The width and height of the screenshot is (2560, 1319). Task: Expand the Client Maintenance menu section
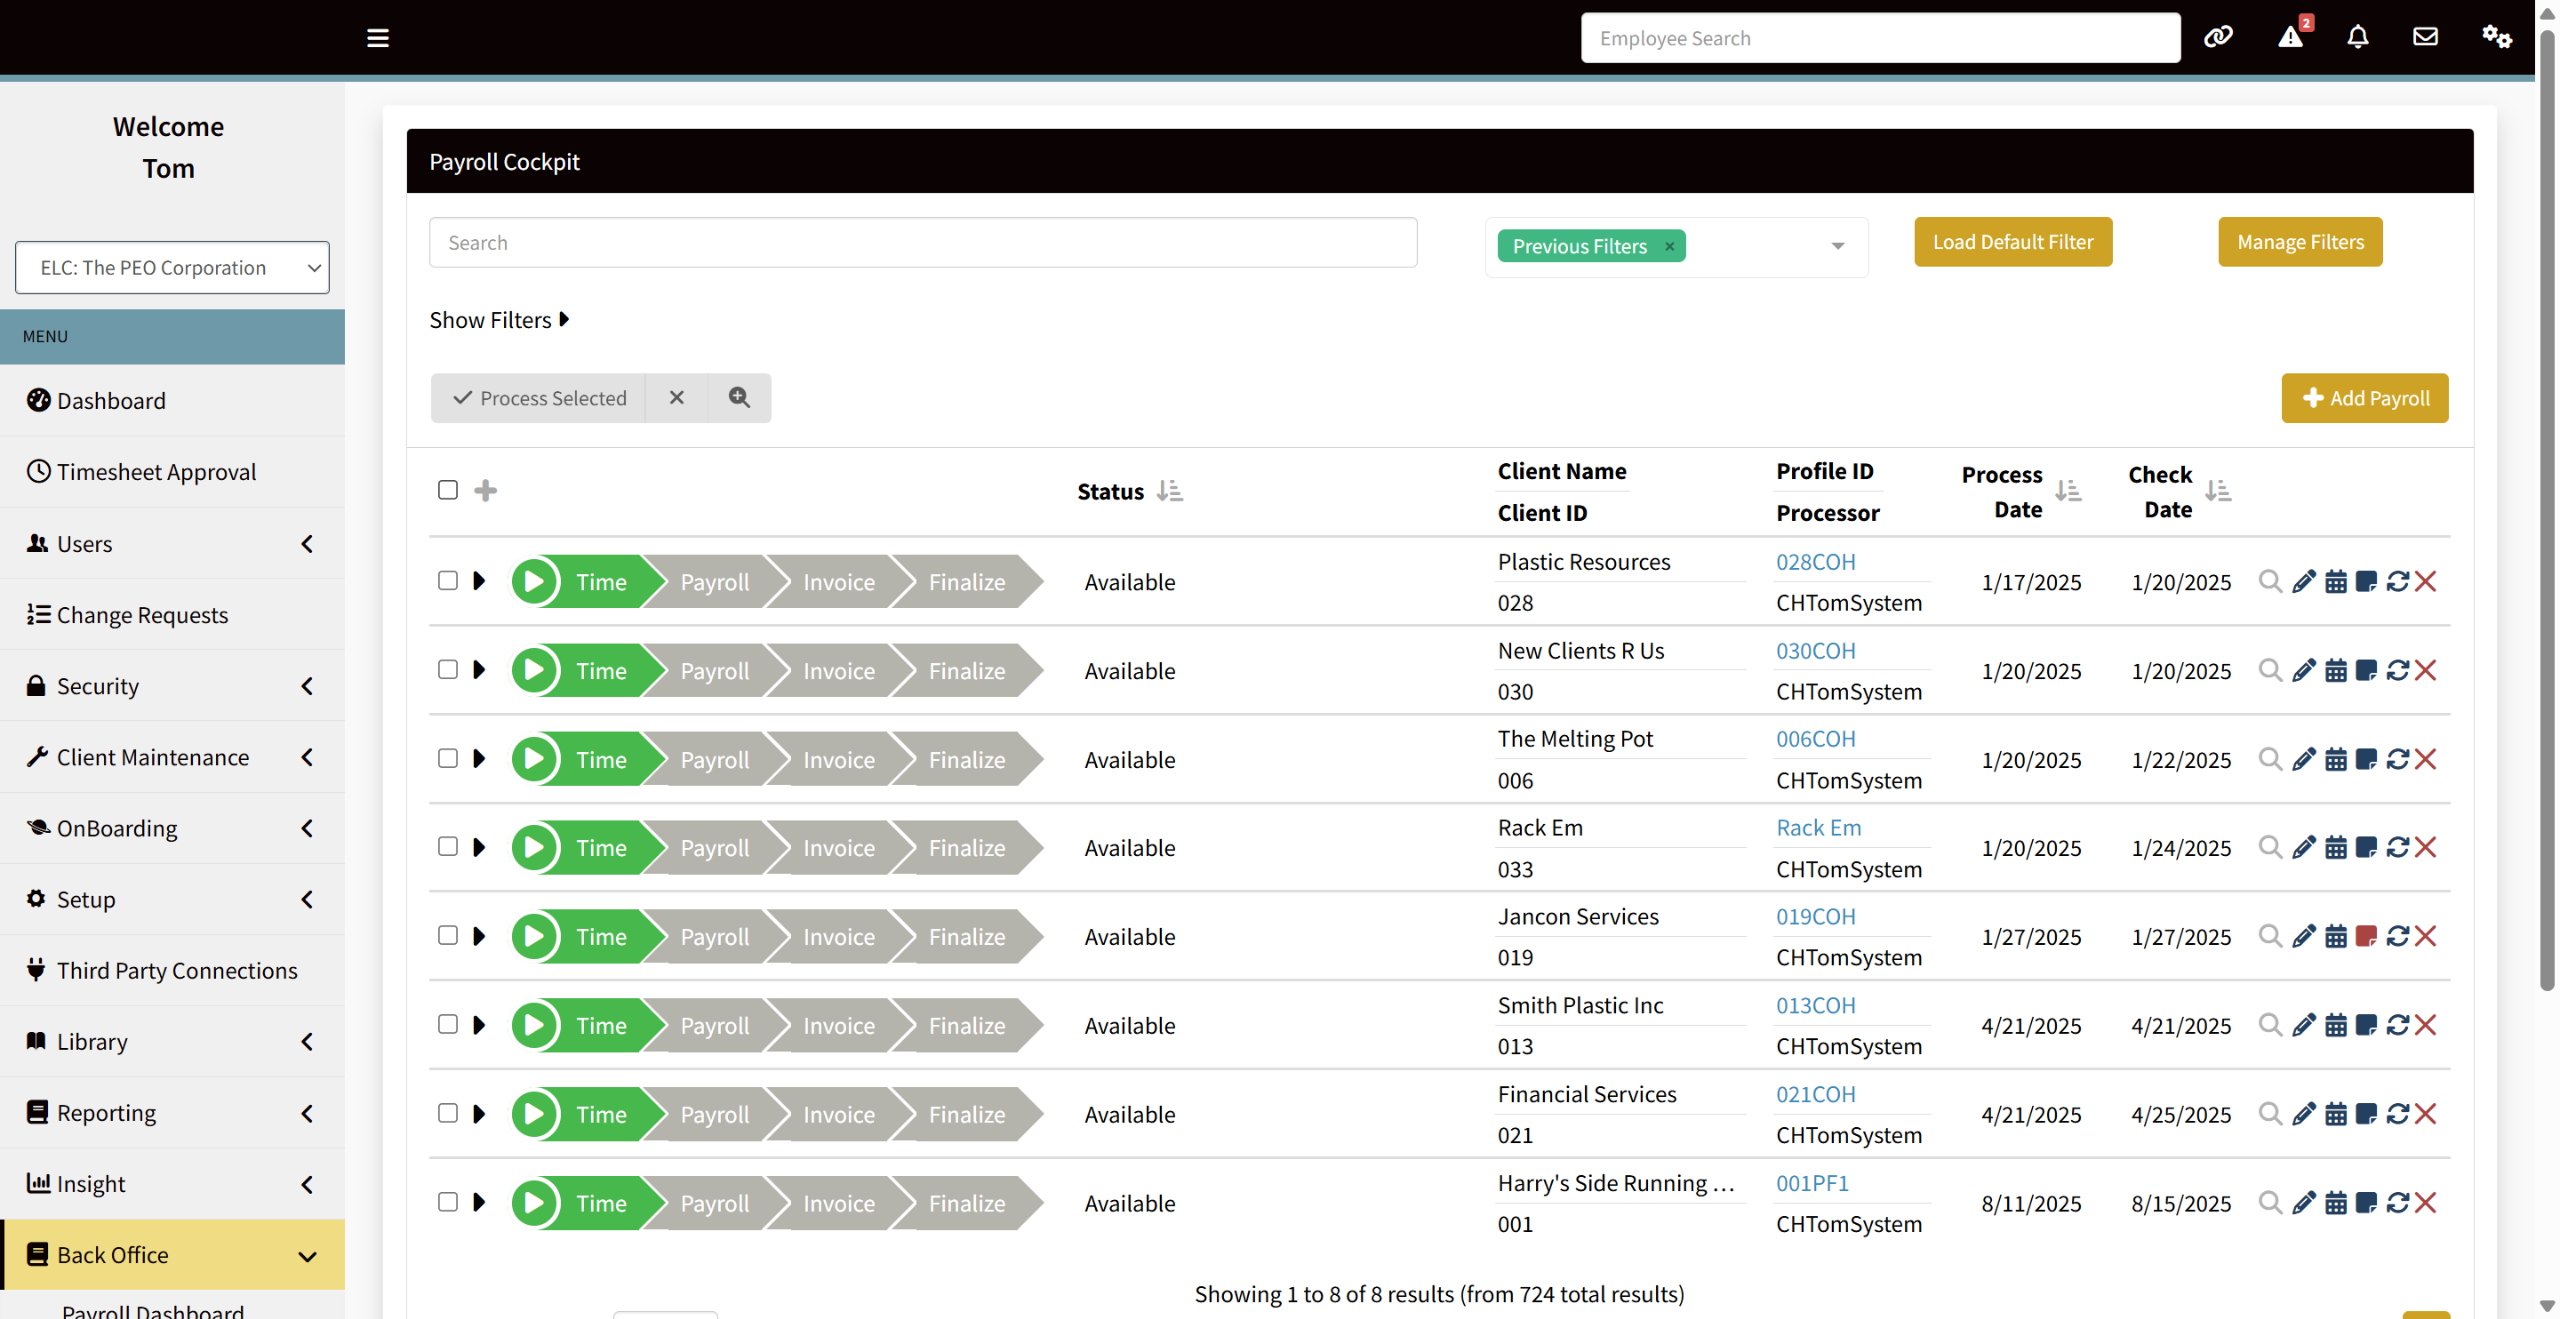(x=172, y=757)
